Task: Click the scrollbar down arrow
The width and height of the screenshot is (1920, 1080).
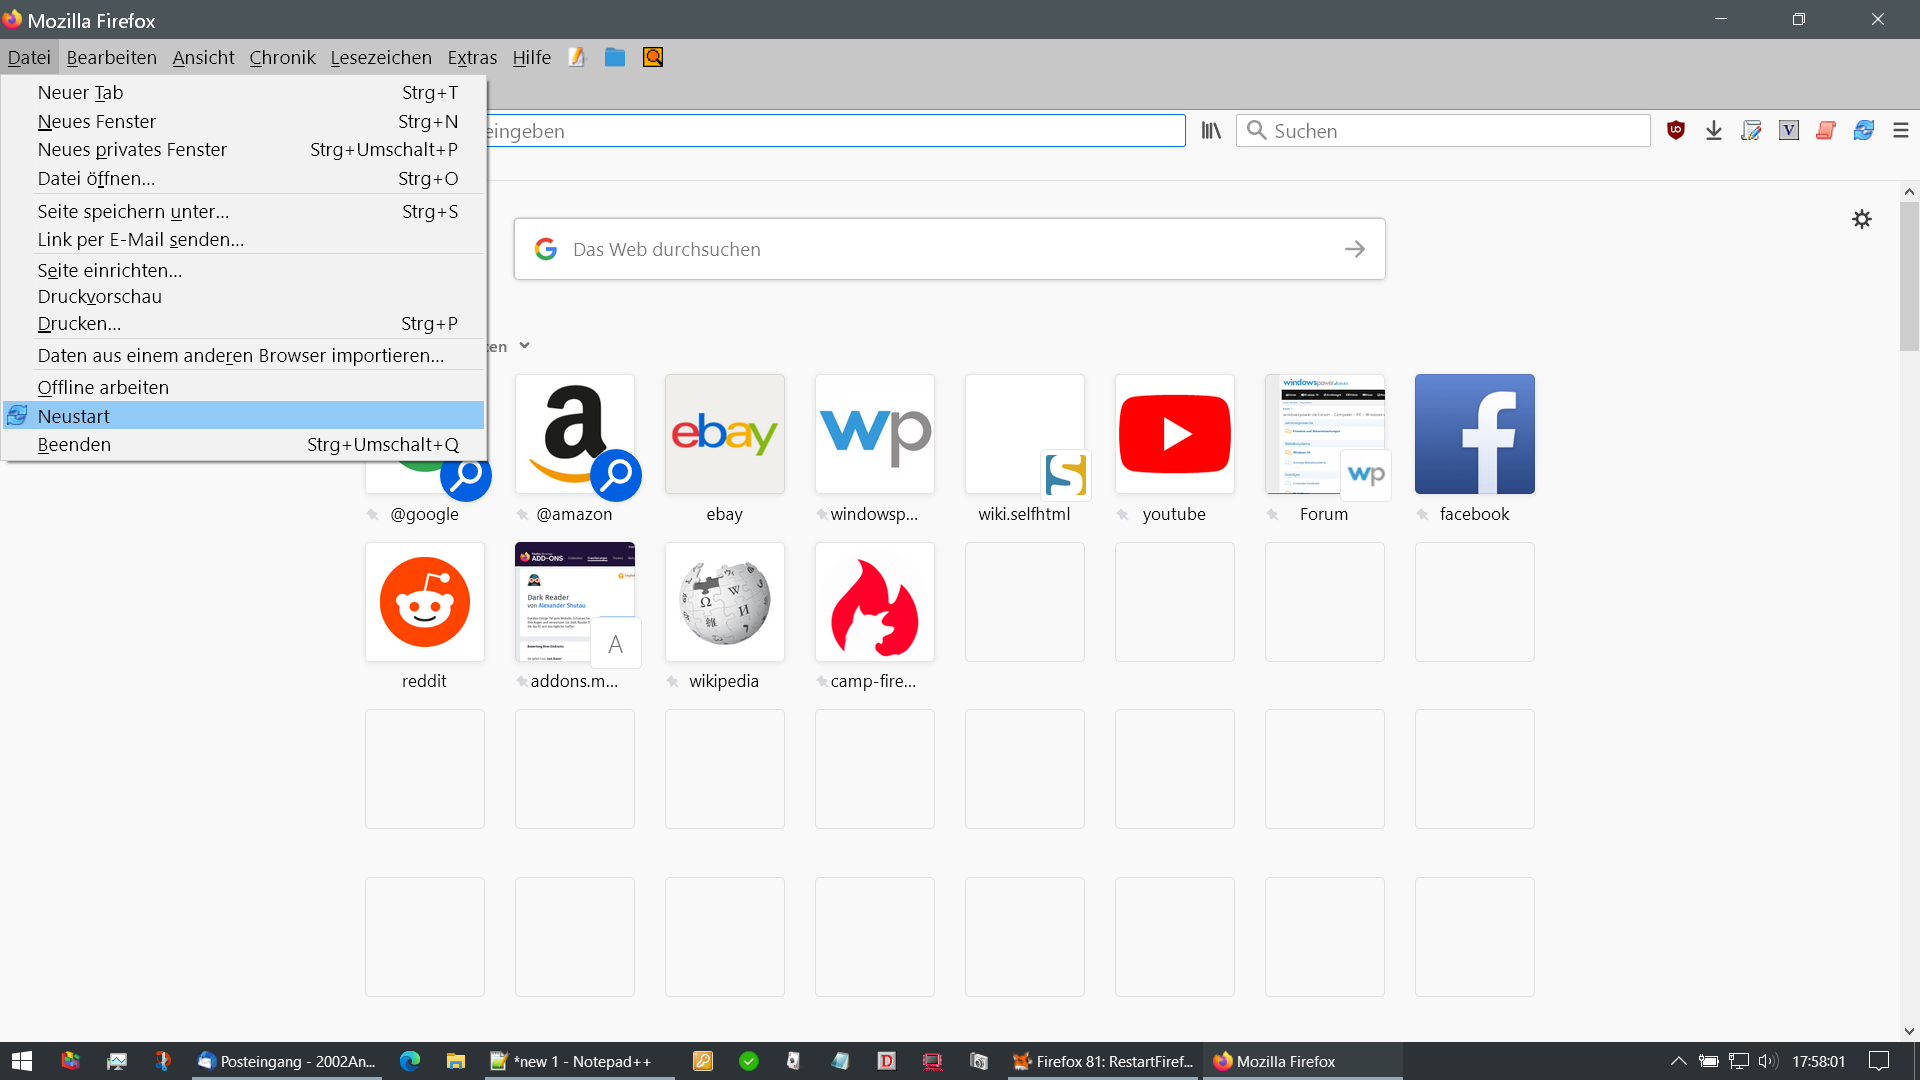Action: [1909, 1031]
